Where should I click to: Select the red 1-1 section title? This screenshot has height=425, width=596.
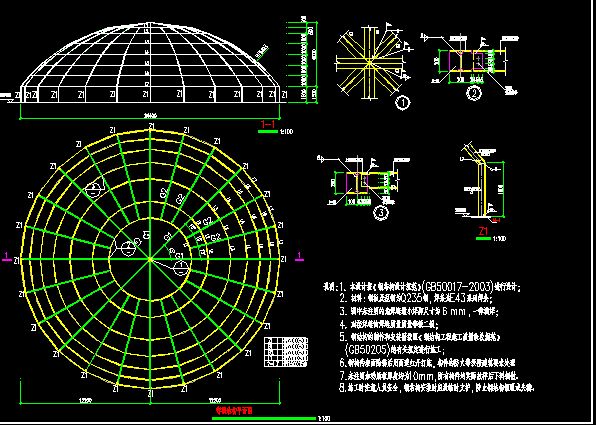click(x=268, y=124)
